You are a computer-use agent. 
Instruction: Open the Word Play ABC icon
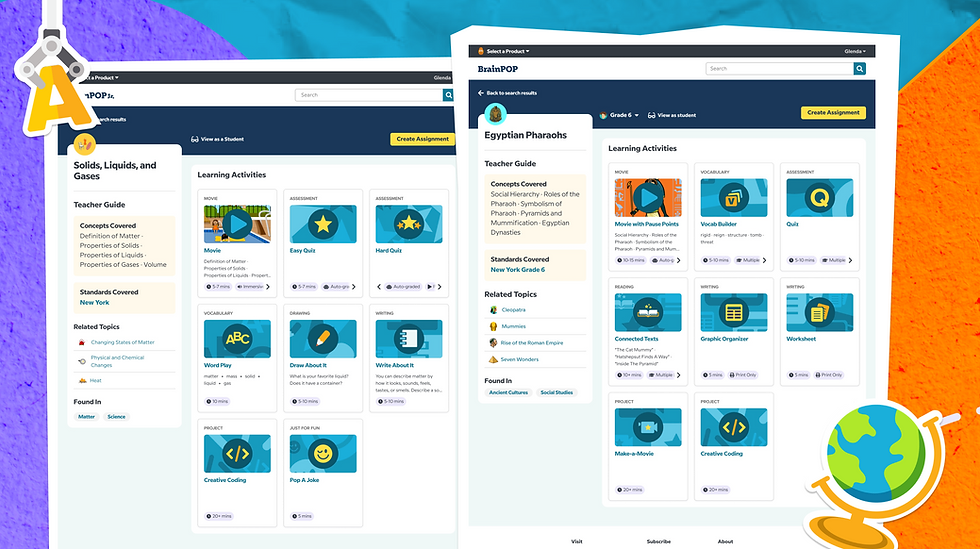[x=237, y=339]
